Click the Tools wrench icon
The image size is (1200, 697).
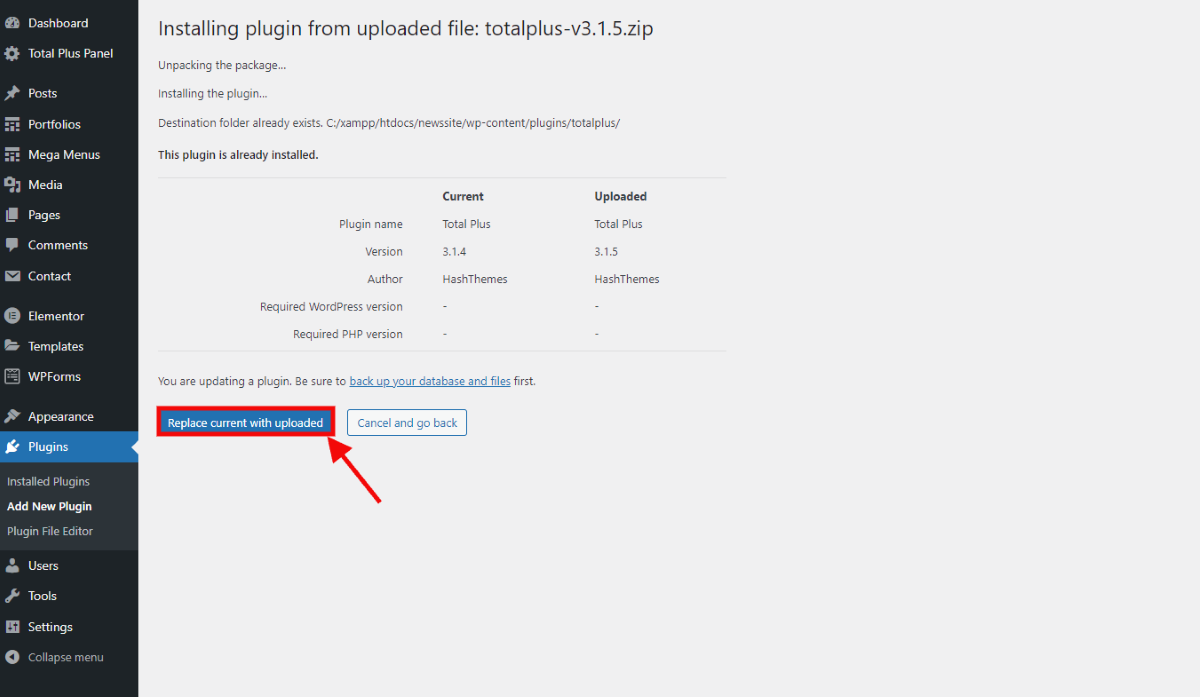12,595
